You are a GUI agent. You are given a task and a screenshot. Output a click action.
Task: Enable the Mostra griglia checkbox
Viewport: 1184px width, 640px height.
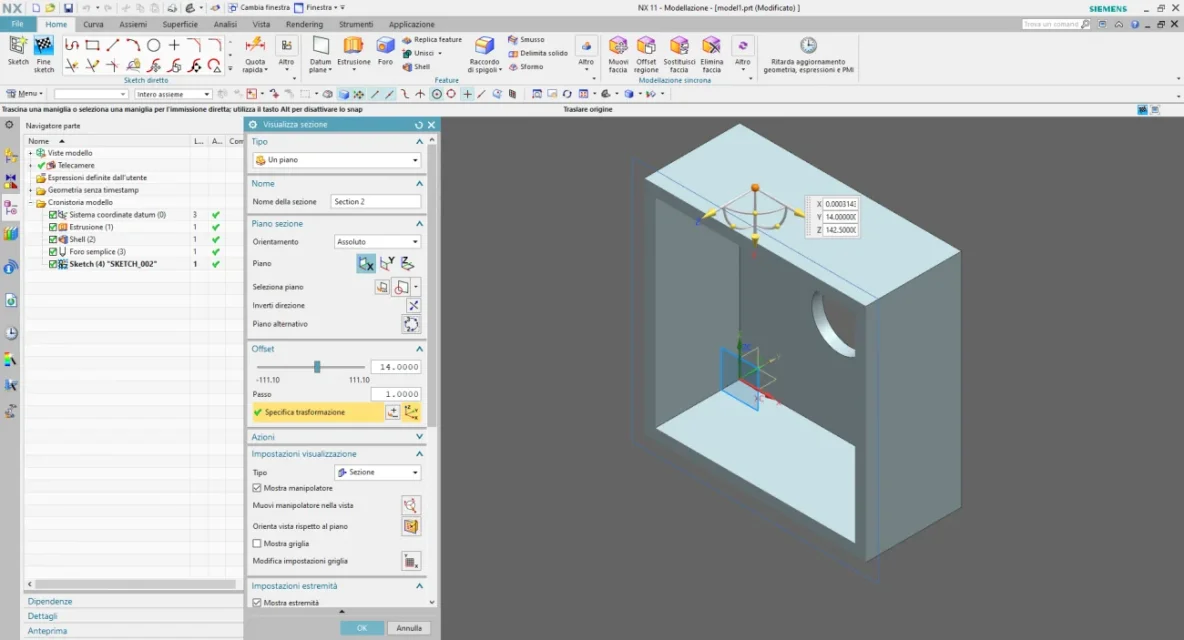coord(257,543)
